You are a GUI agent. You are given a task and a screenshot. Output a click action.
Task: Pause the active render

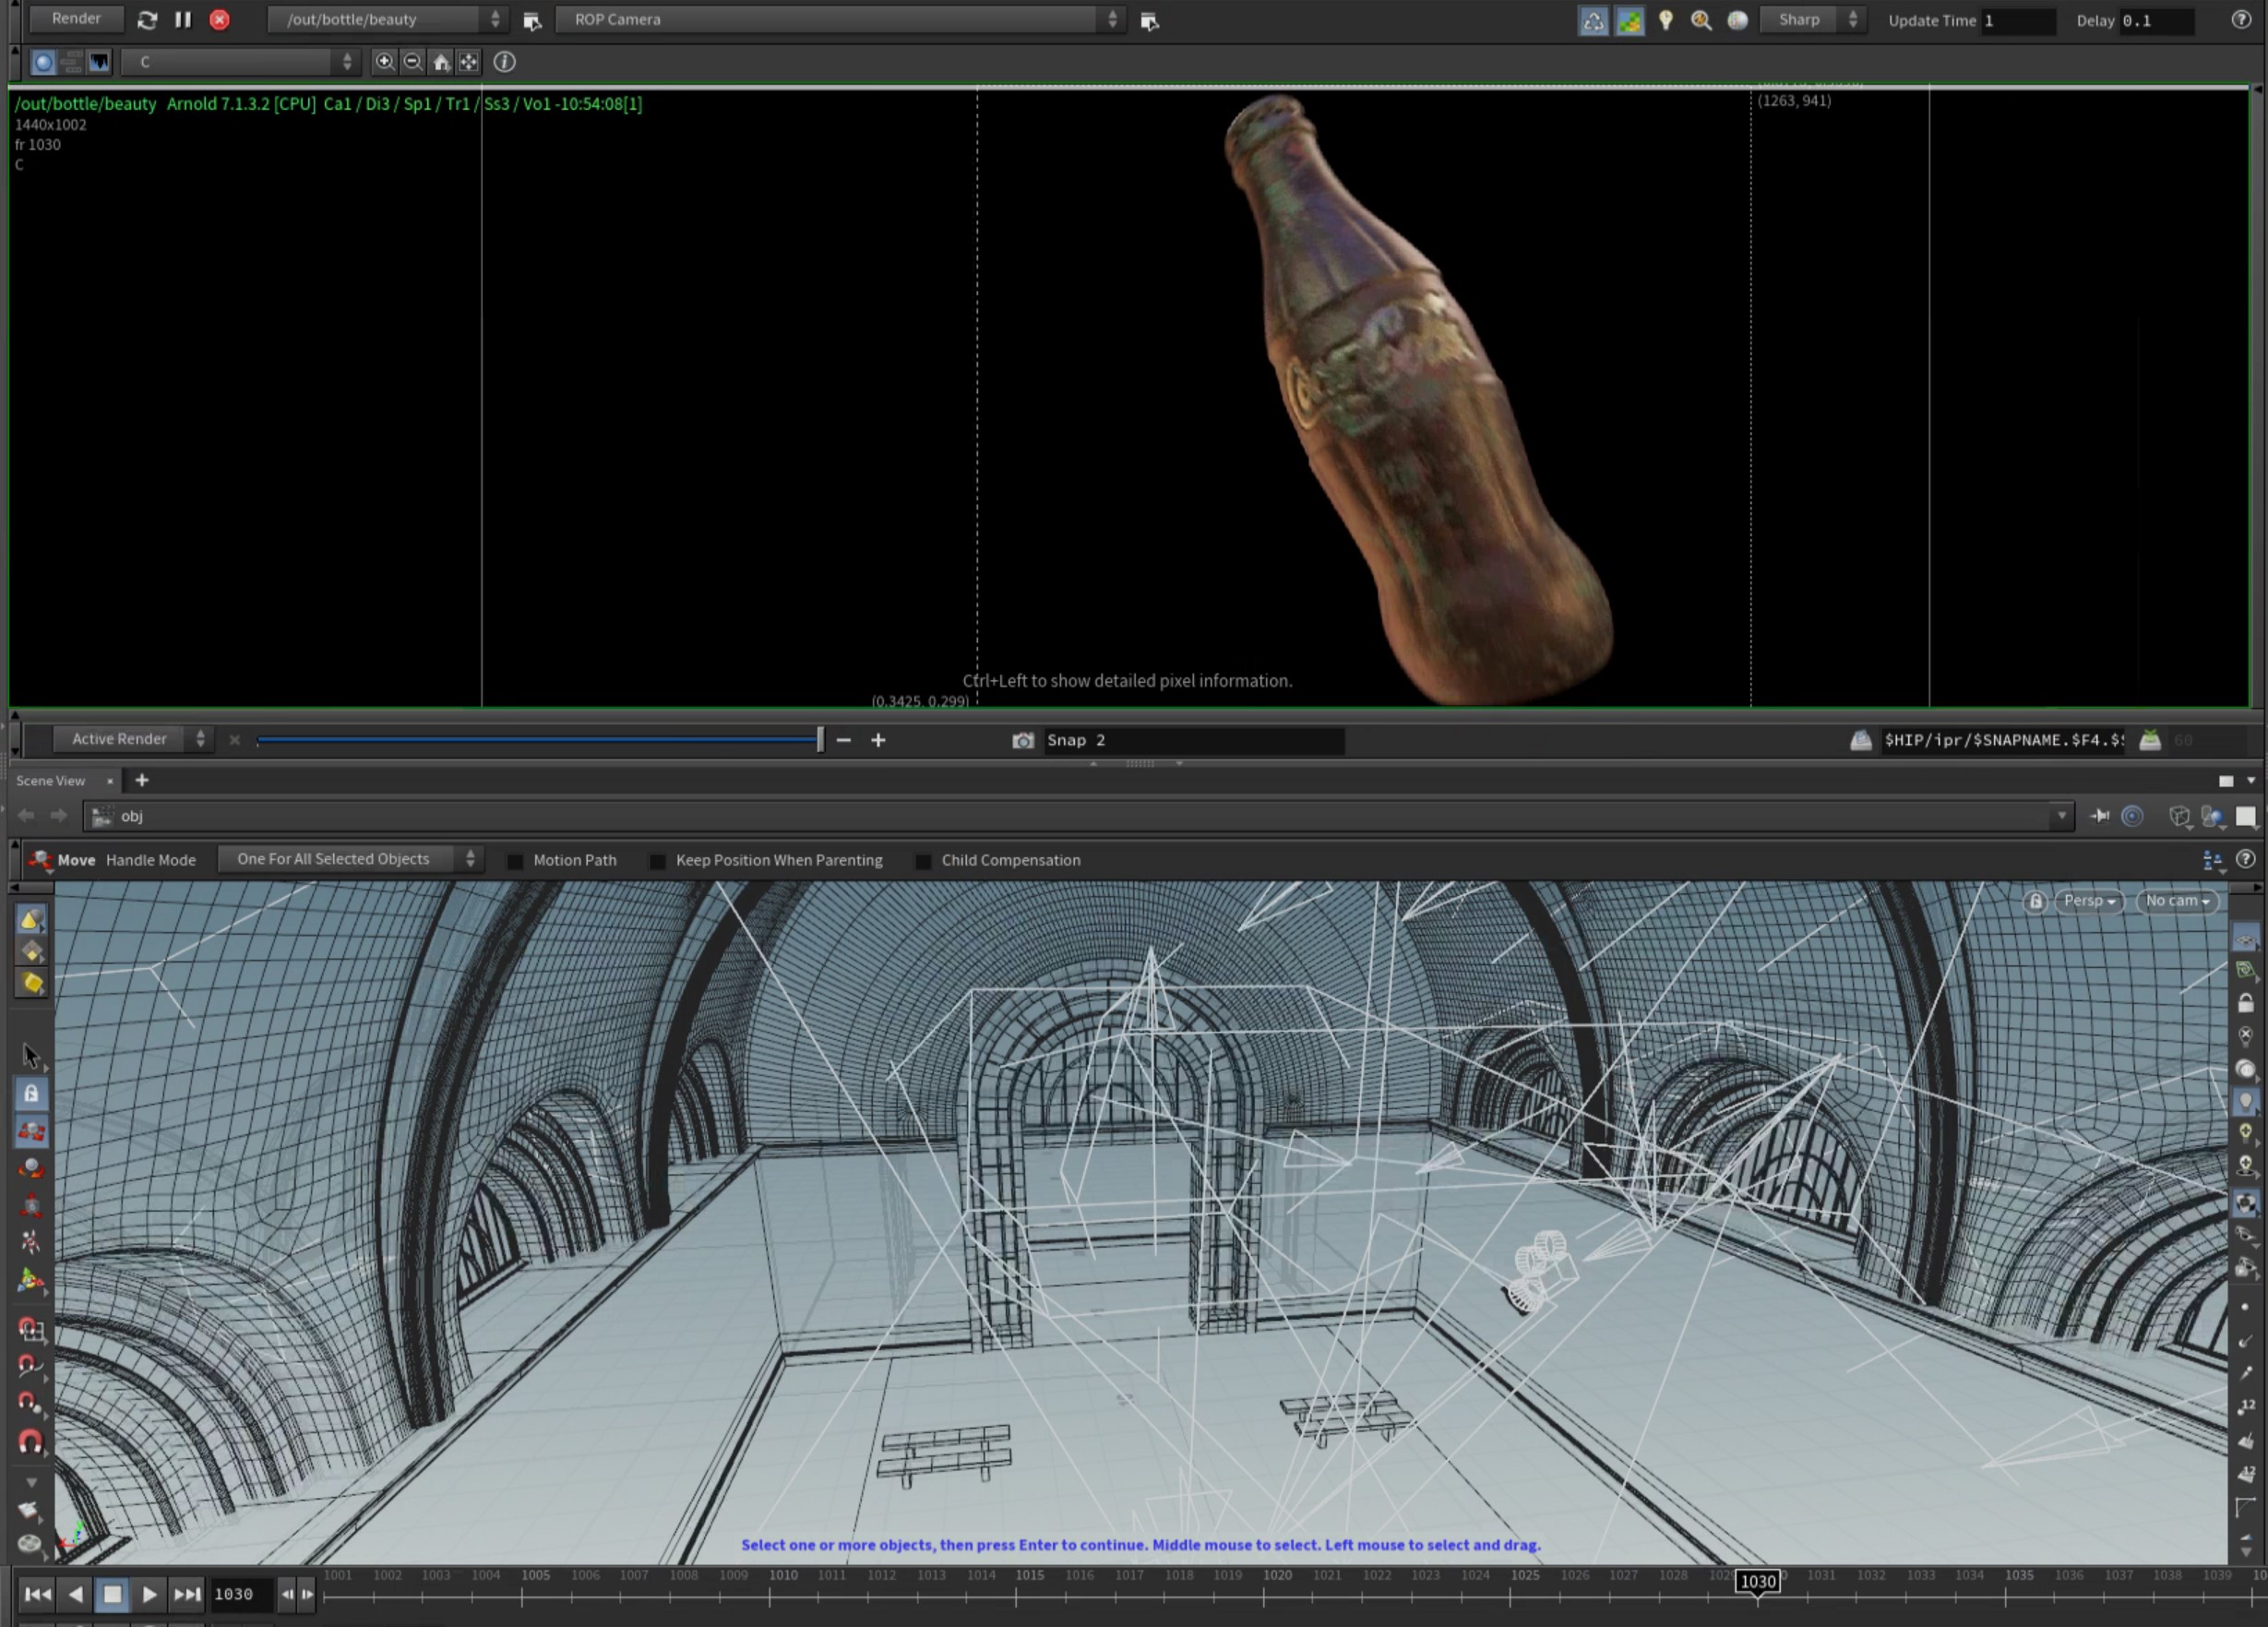pyautogui.click(x=183, y=20)
